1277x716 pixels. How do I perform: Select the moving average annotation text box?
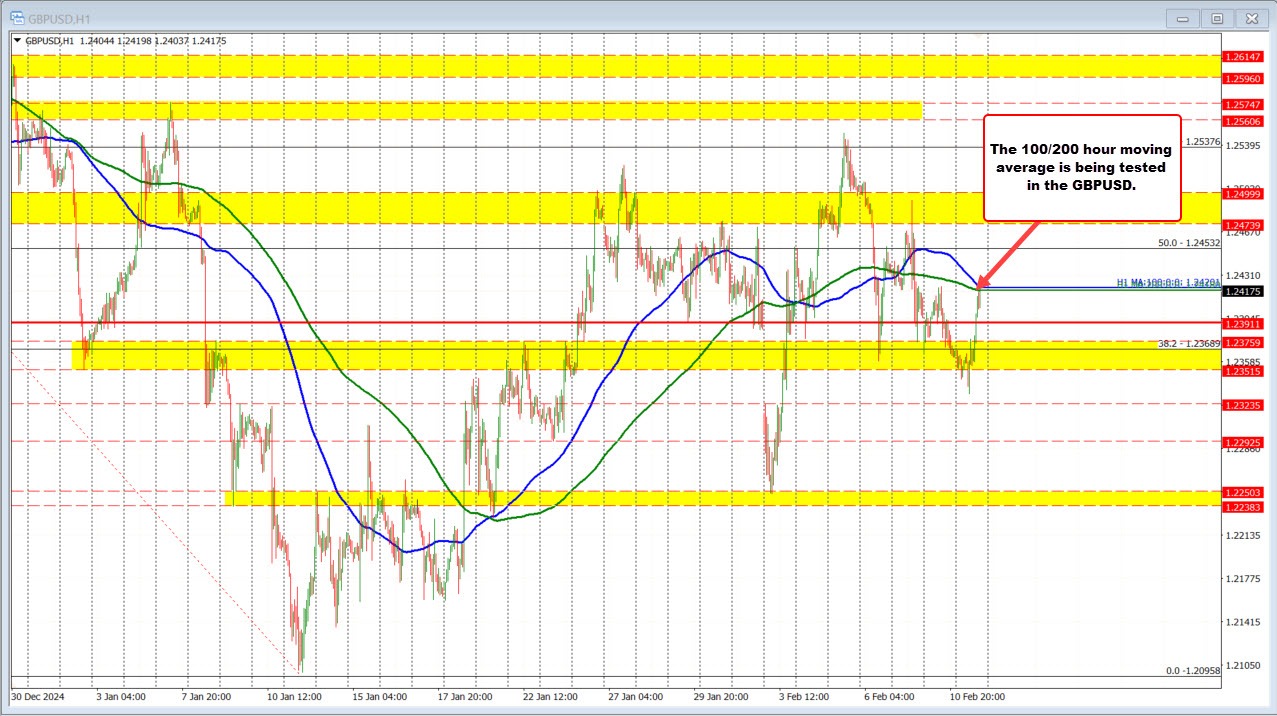click(x=1083, y=167)
